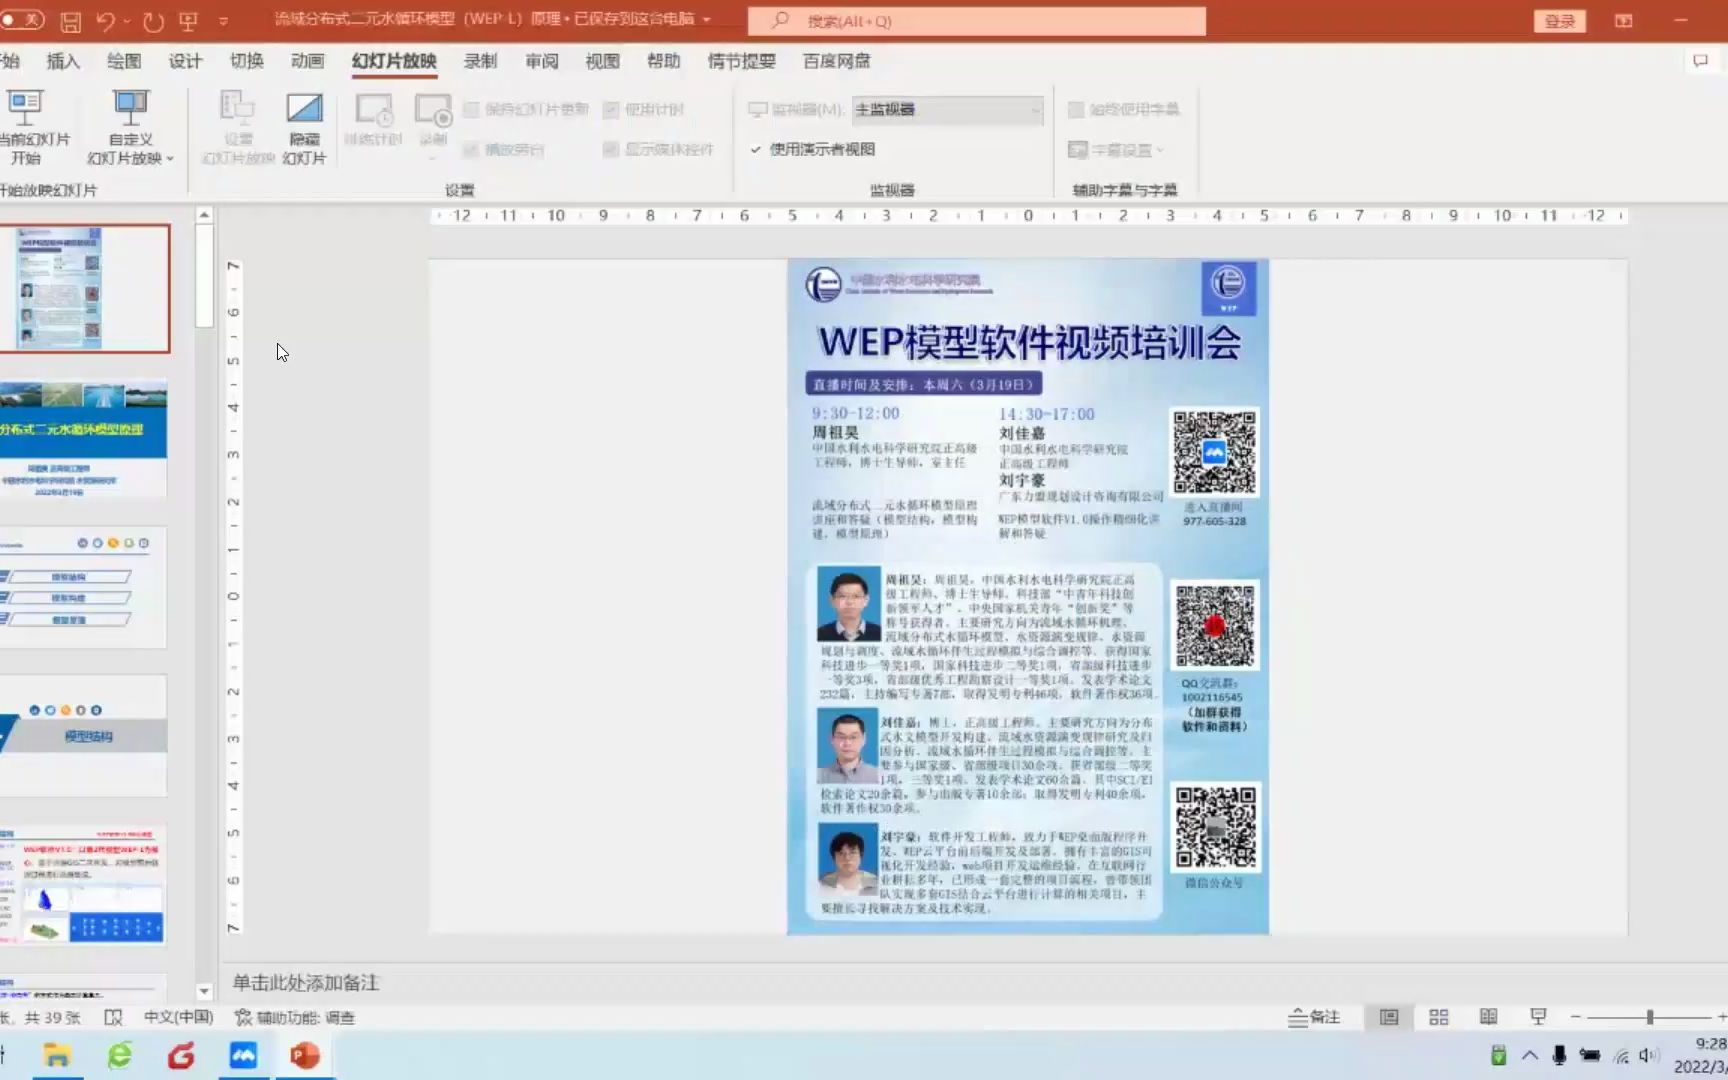Select slide 5 thumbnail with red text
Viewport: 1728px width, 1080px height.
point(84,884)
